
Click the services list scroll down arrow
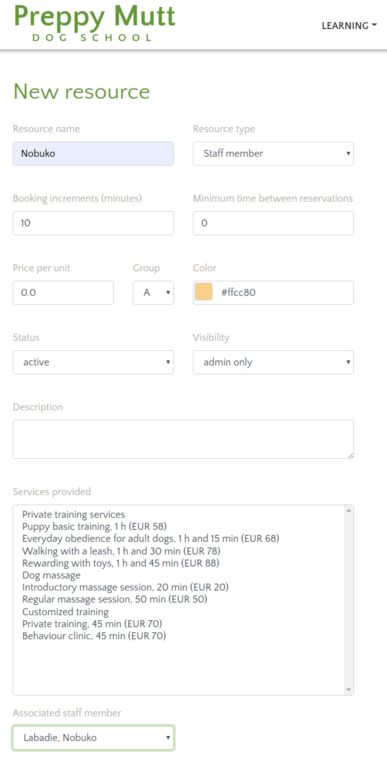pyautogui.click(x=348, y=690)
